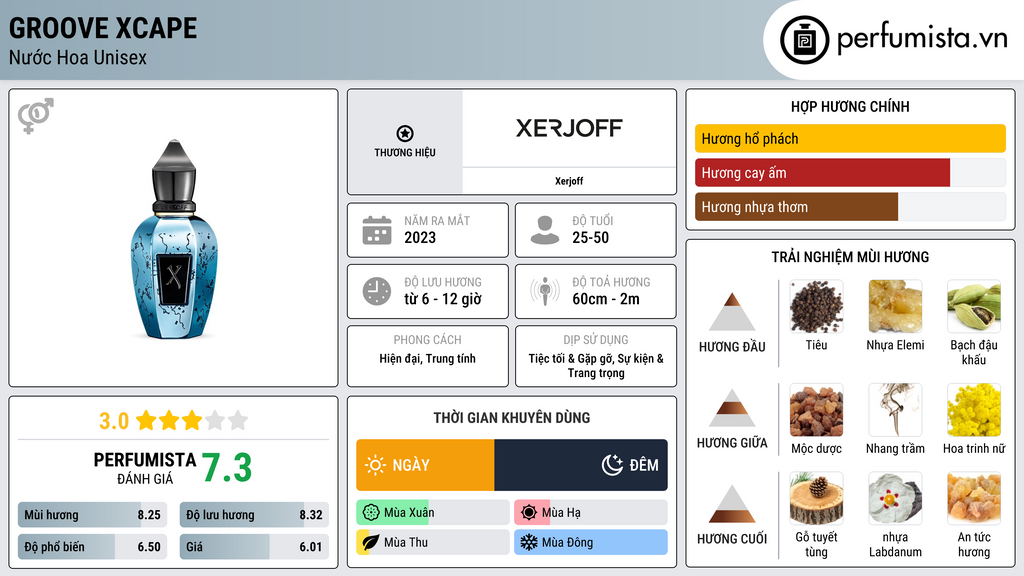This screenshot has height=576, width=1024.
Task: Click the clock icon for Độ lưu hương
Action: coord(376,291)
